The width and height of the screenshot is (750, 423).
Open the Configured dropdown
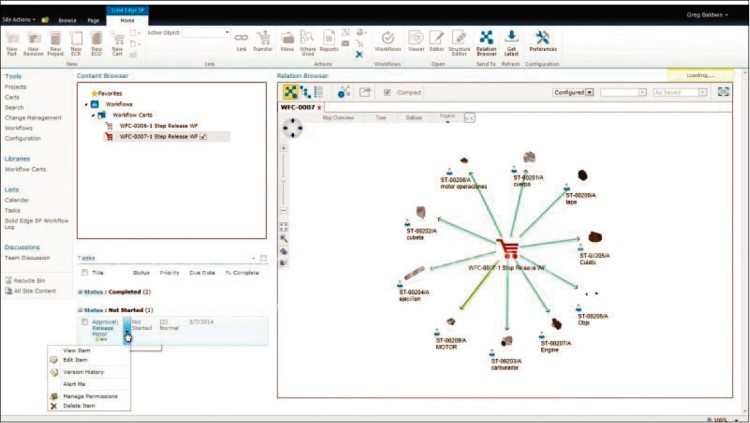click(x=590, y=92)
